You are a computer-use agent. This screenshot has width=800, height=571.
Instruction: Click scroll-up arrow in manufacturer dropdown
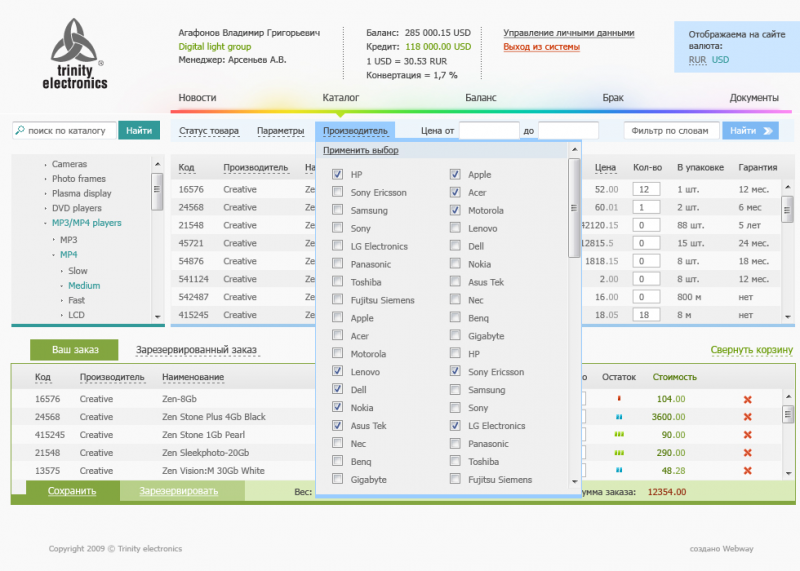pyautogui.click(x=574, y=150)
